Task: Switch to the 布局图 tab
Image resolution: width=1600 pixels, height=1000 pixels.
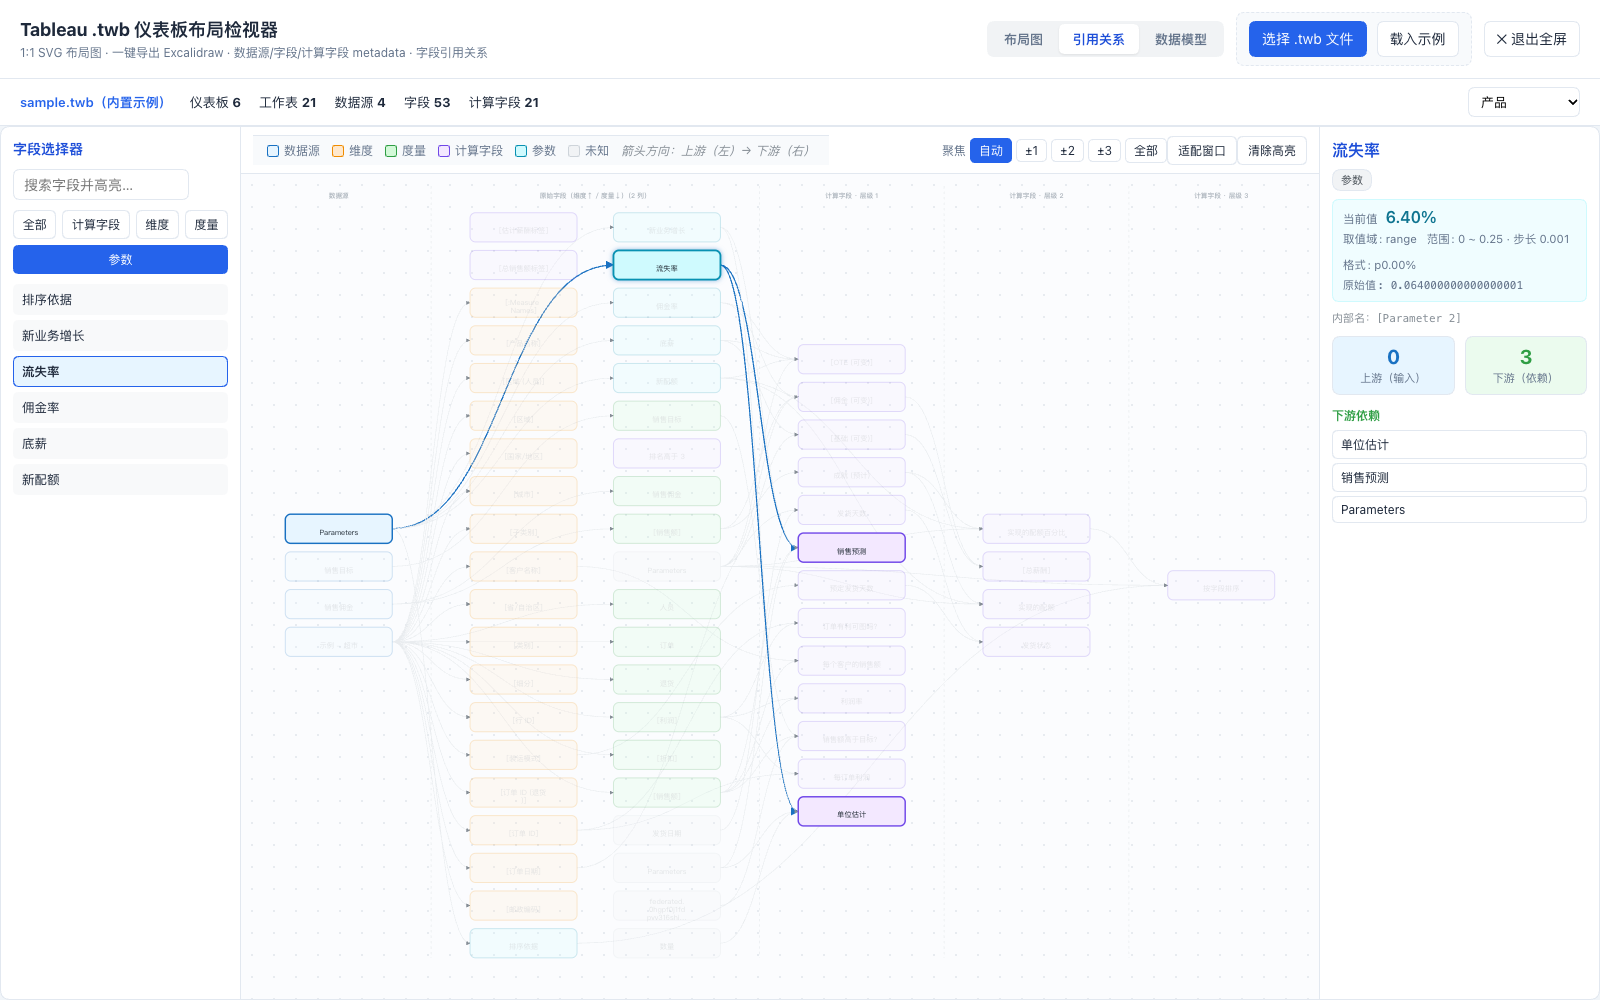Action: click(x=1023, y=39)
